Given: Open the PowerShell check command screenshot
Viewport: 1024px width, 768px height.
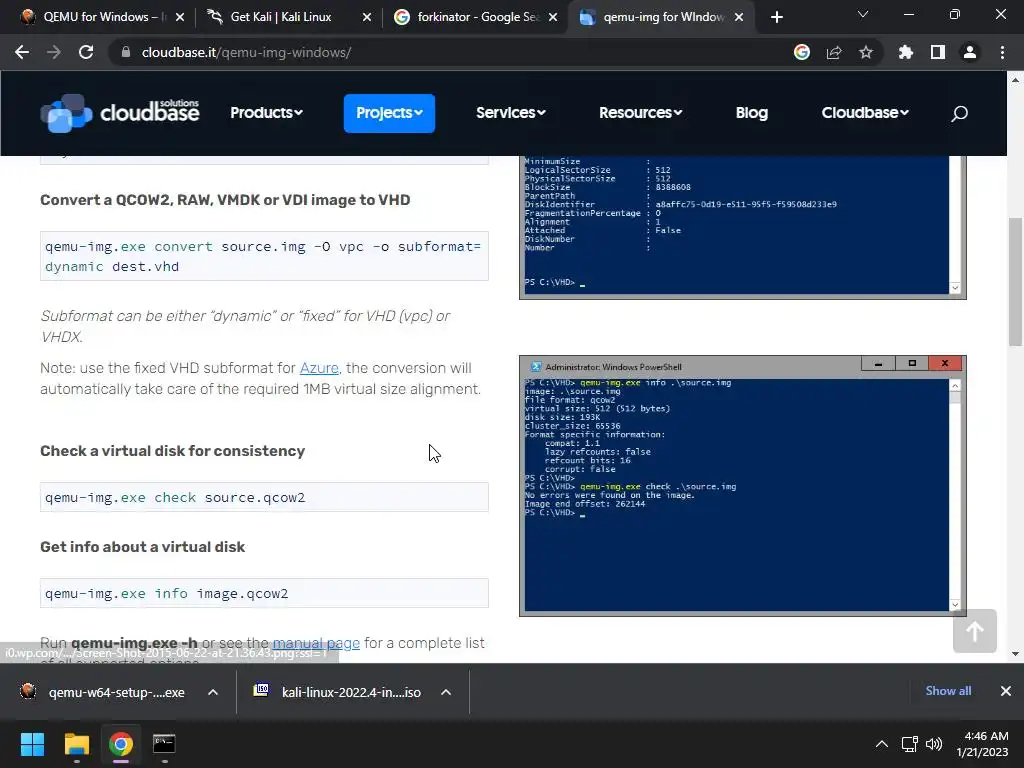Looking at the screenshot, I should pyautogui.click(x=743, y=486).
